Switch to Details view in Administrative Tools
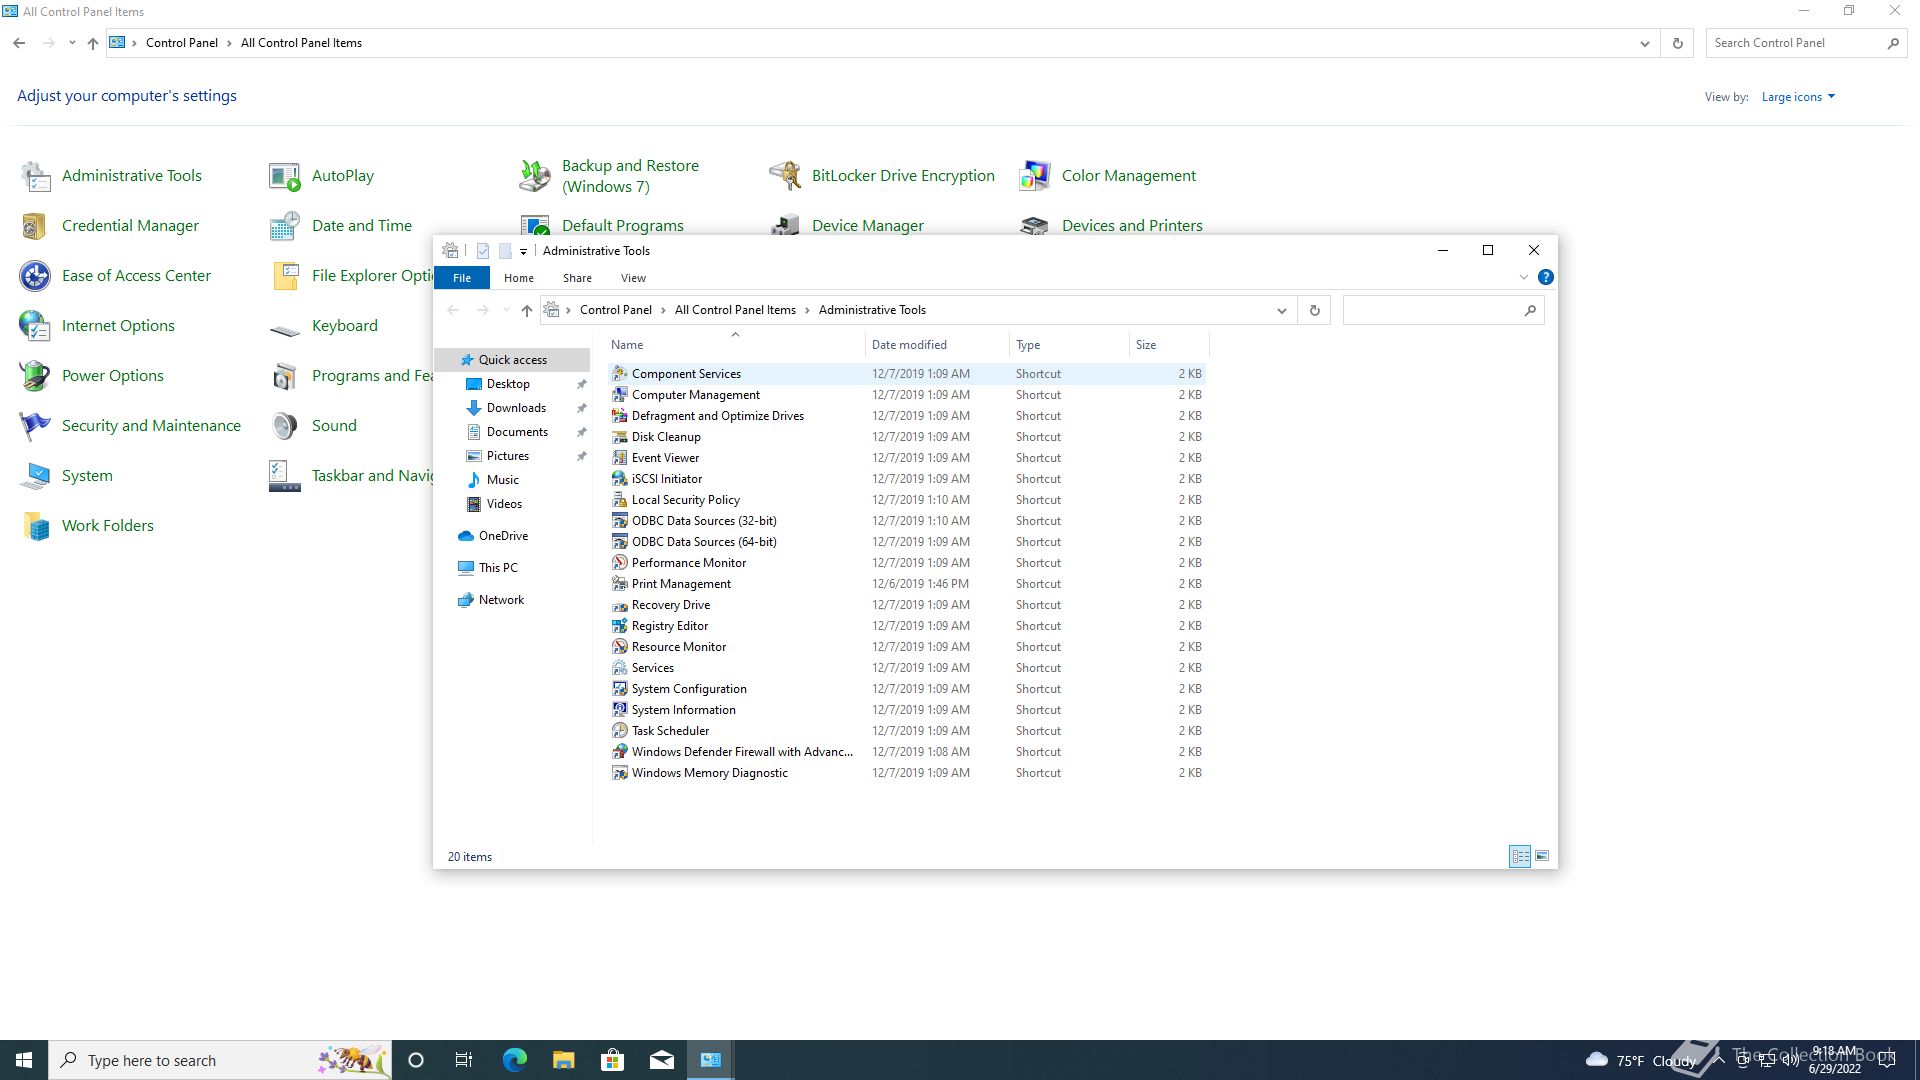This screenshot has width=1920, height=1080. click(1520, 856)
